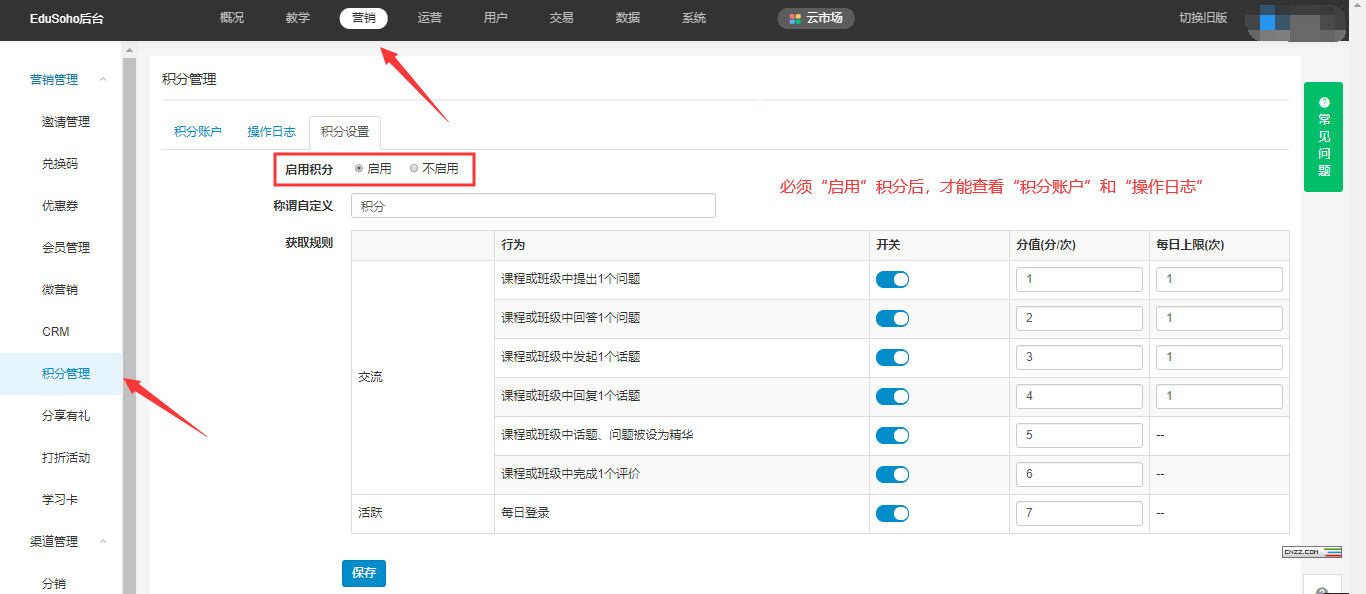1366x594 pixels.
Task: Click the user avatar in top bar
Action: (x=1290, y=19)
